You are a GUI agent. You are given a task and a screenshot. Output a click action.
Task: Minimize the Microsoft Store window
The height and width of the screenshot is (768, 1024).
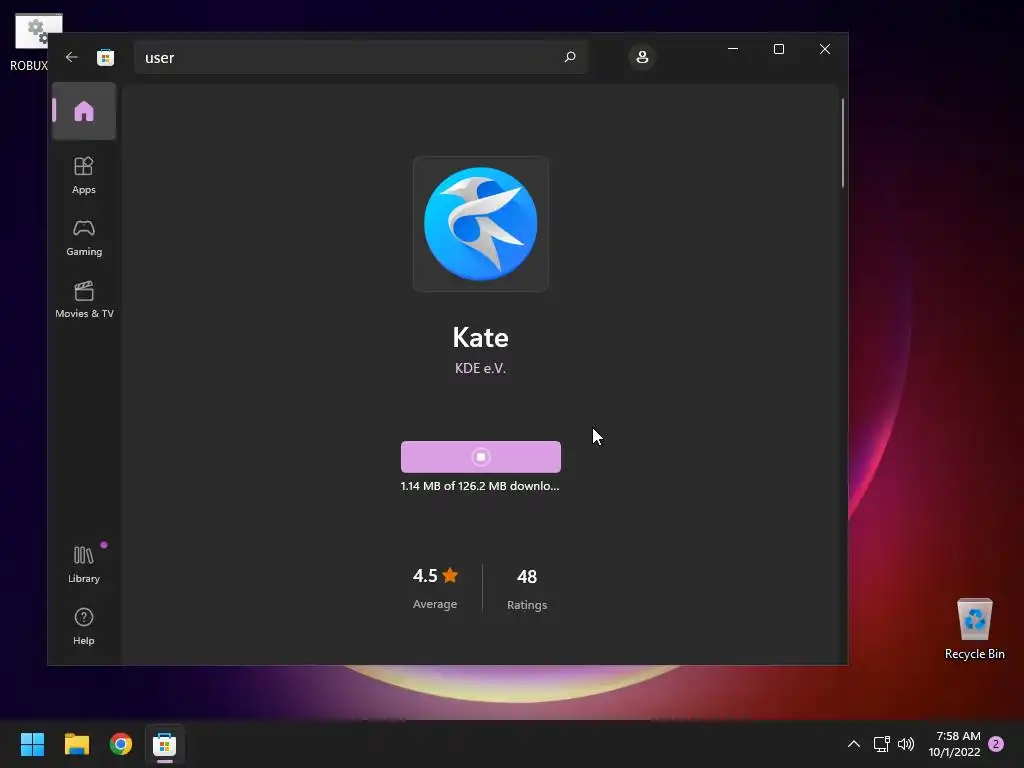pyautogui.click(x=733, y=49)
